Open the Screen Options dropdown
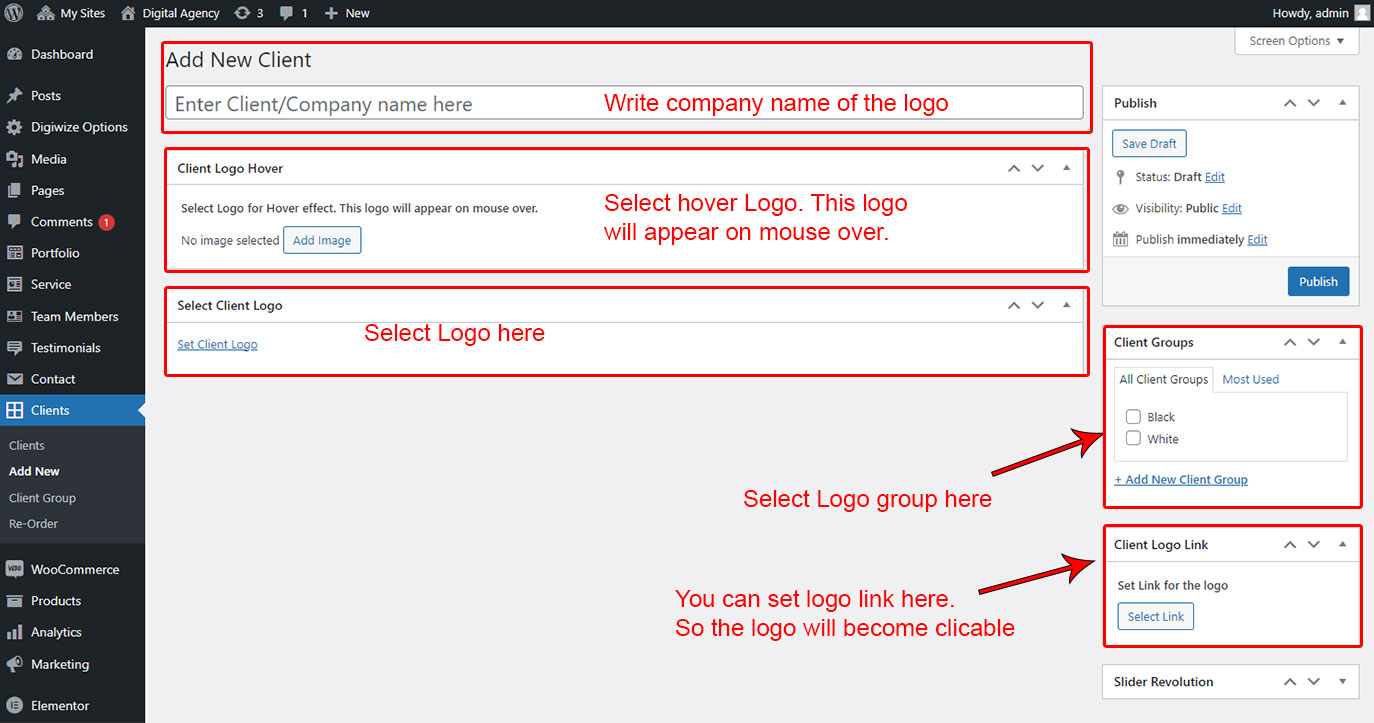 (1297, 41)
